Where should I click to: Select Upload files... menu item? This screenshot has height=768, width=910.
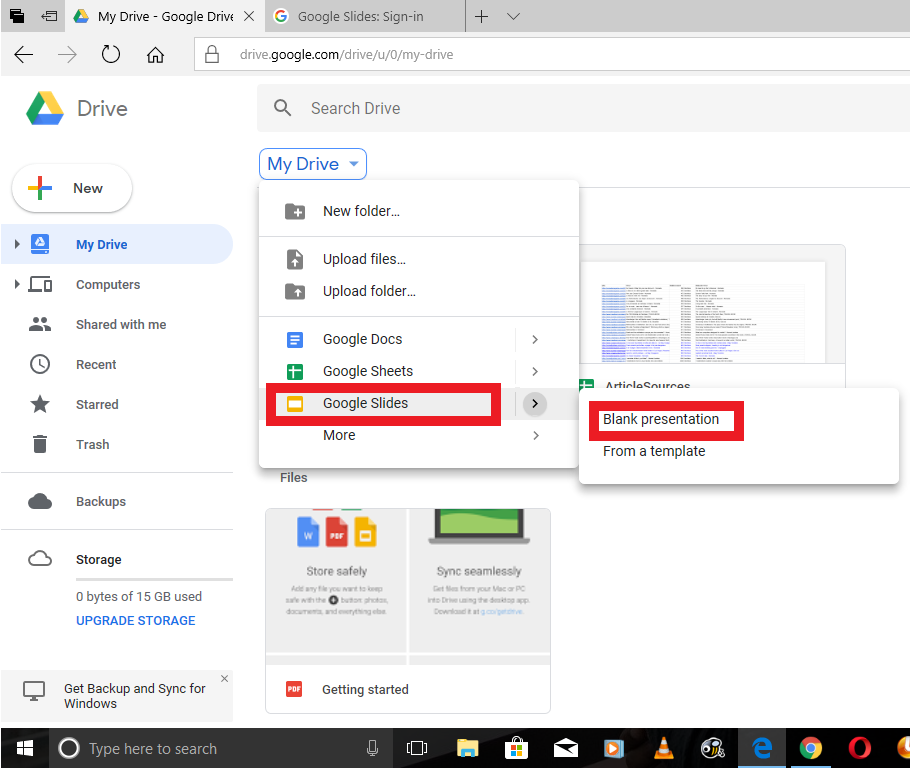point(418,259)
